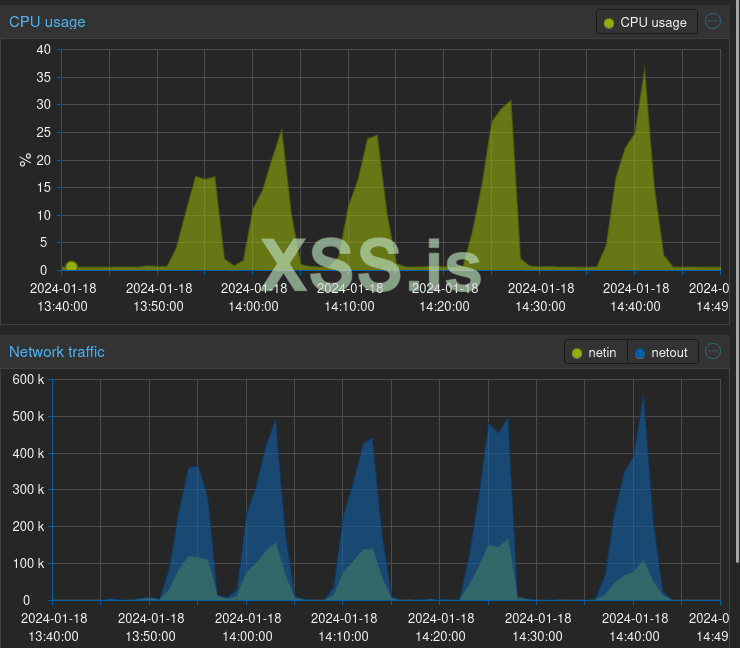Click the 600 k label on Network y-axis
This screenshot has width=740, height=648.
pyautogui.click(x=28, y=379)
